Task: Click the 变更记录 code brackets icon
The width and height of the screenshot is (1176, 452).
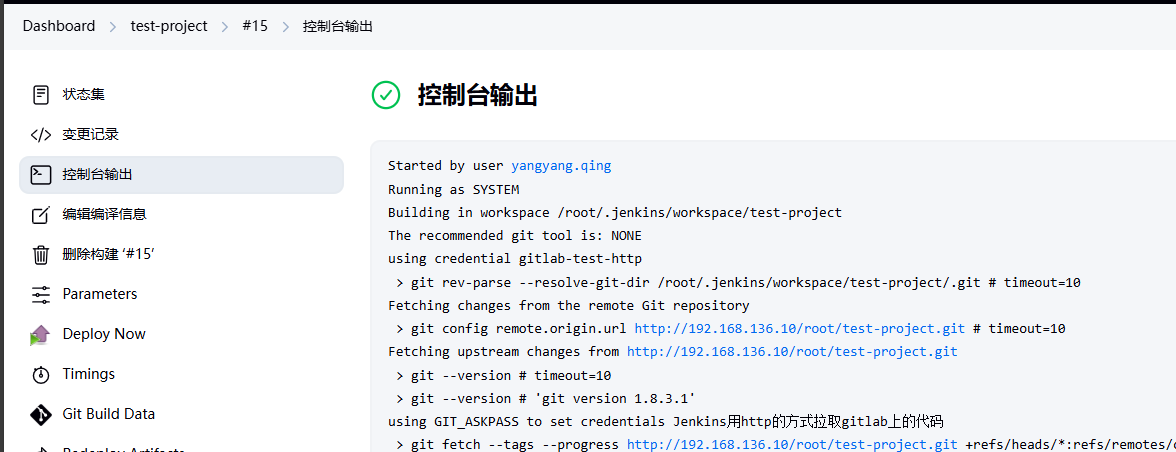Action: (x=40, y=135)
